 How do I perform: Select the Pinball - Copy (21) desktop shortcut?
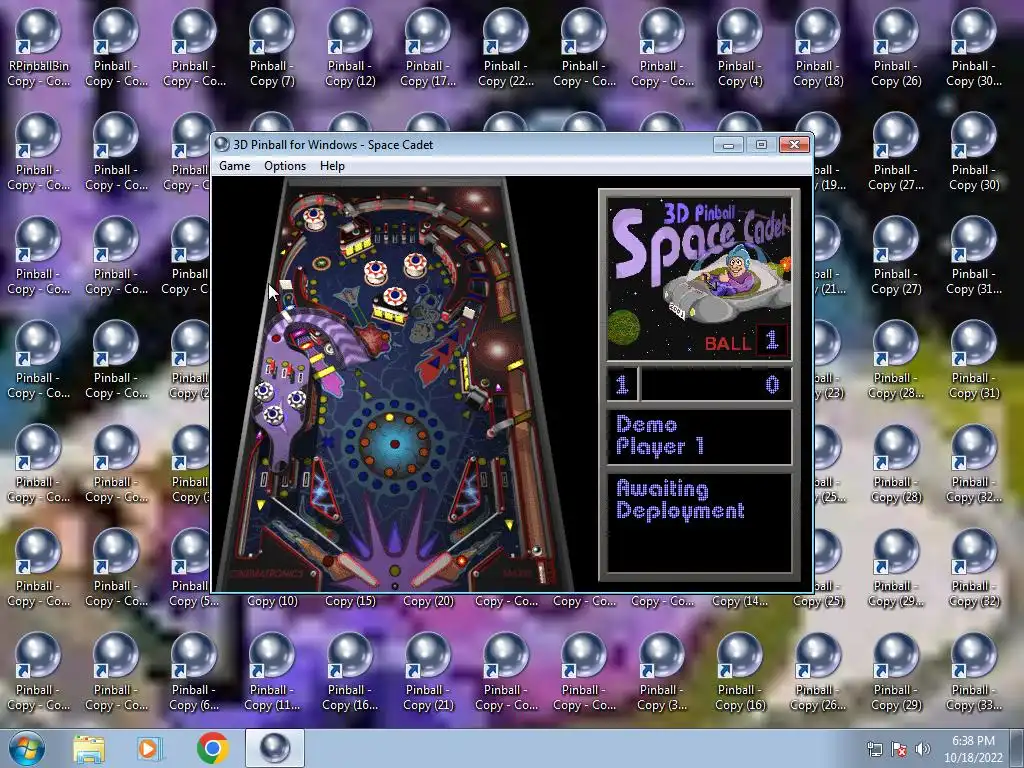click(428, 673)
